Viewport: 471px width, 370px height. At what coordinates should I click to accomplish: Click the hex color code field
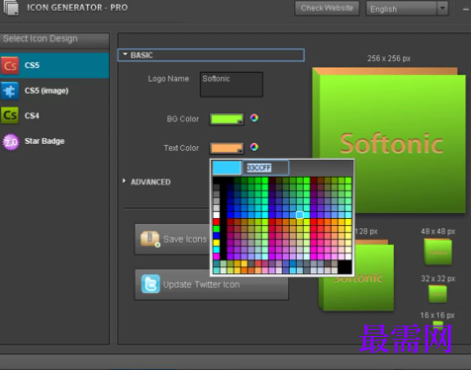tap(265, 168)
